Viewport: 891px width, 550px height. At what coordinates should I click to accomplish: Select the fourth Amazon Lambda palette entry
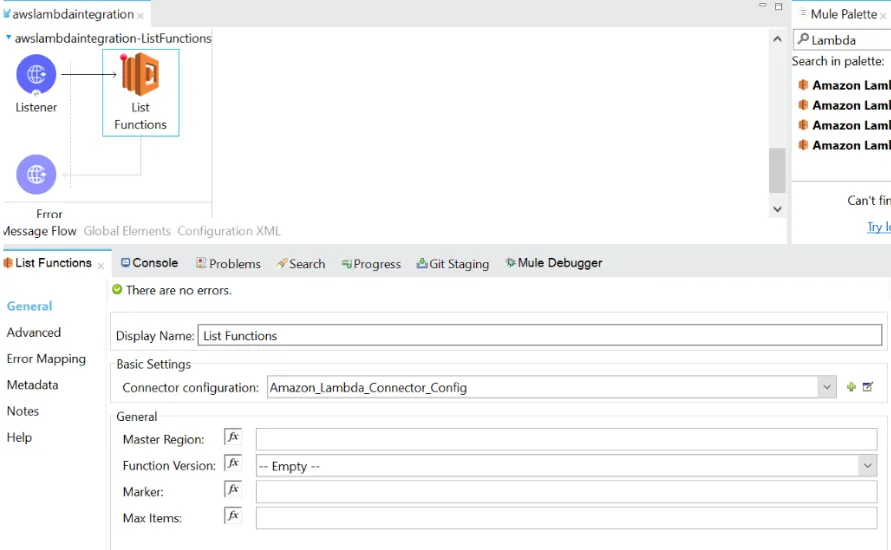[844, 145]
